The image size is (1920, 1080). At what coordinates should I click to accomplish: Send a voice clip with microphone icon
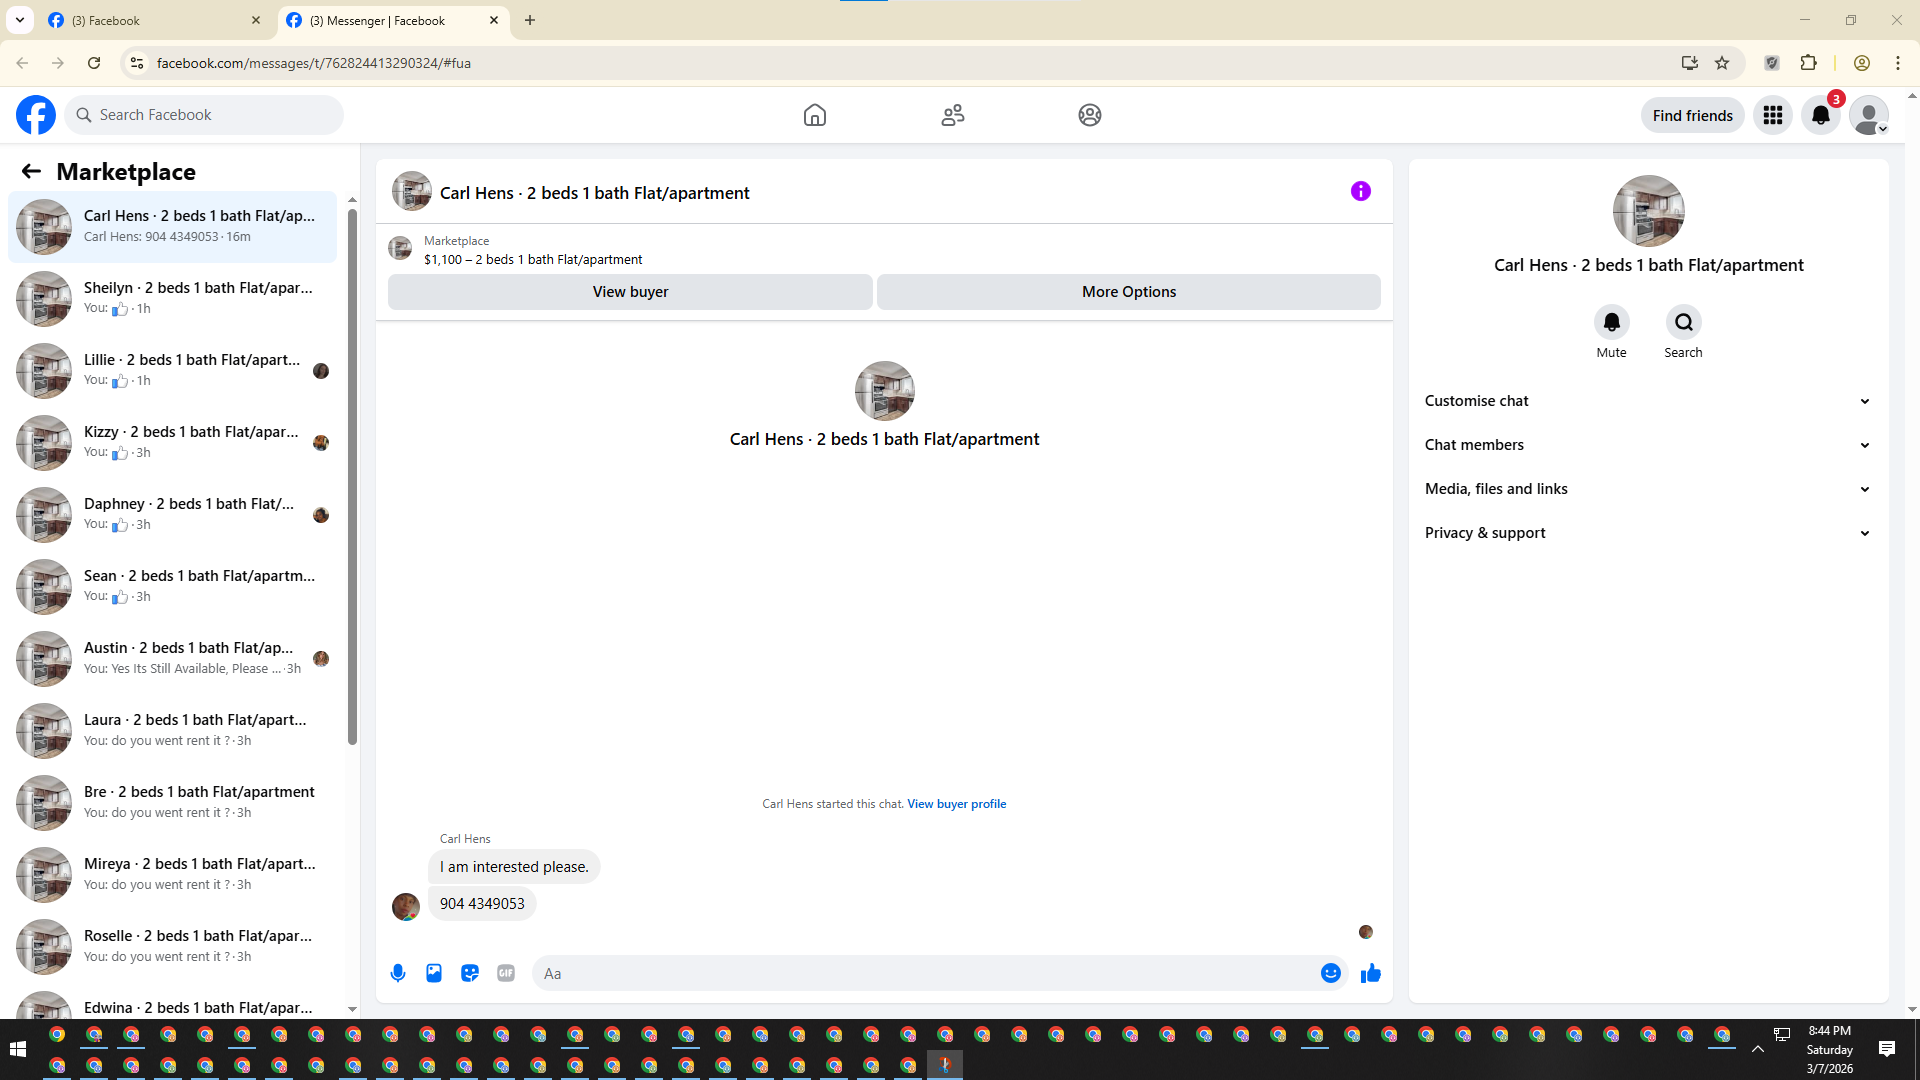(x=398, y=973)
